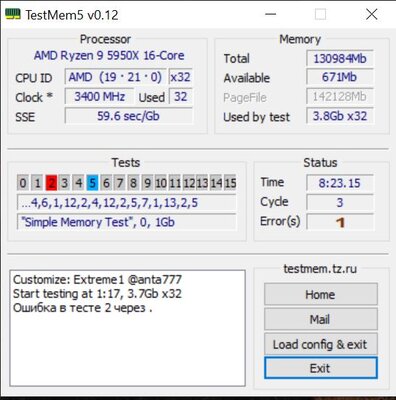This screenshot has height=400, width=396.
Task: Select test box number 4
Action: click(x=79, y=183)
